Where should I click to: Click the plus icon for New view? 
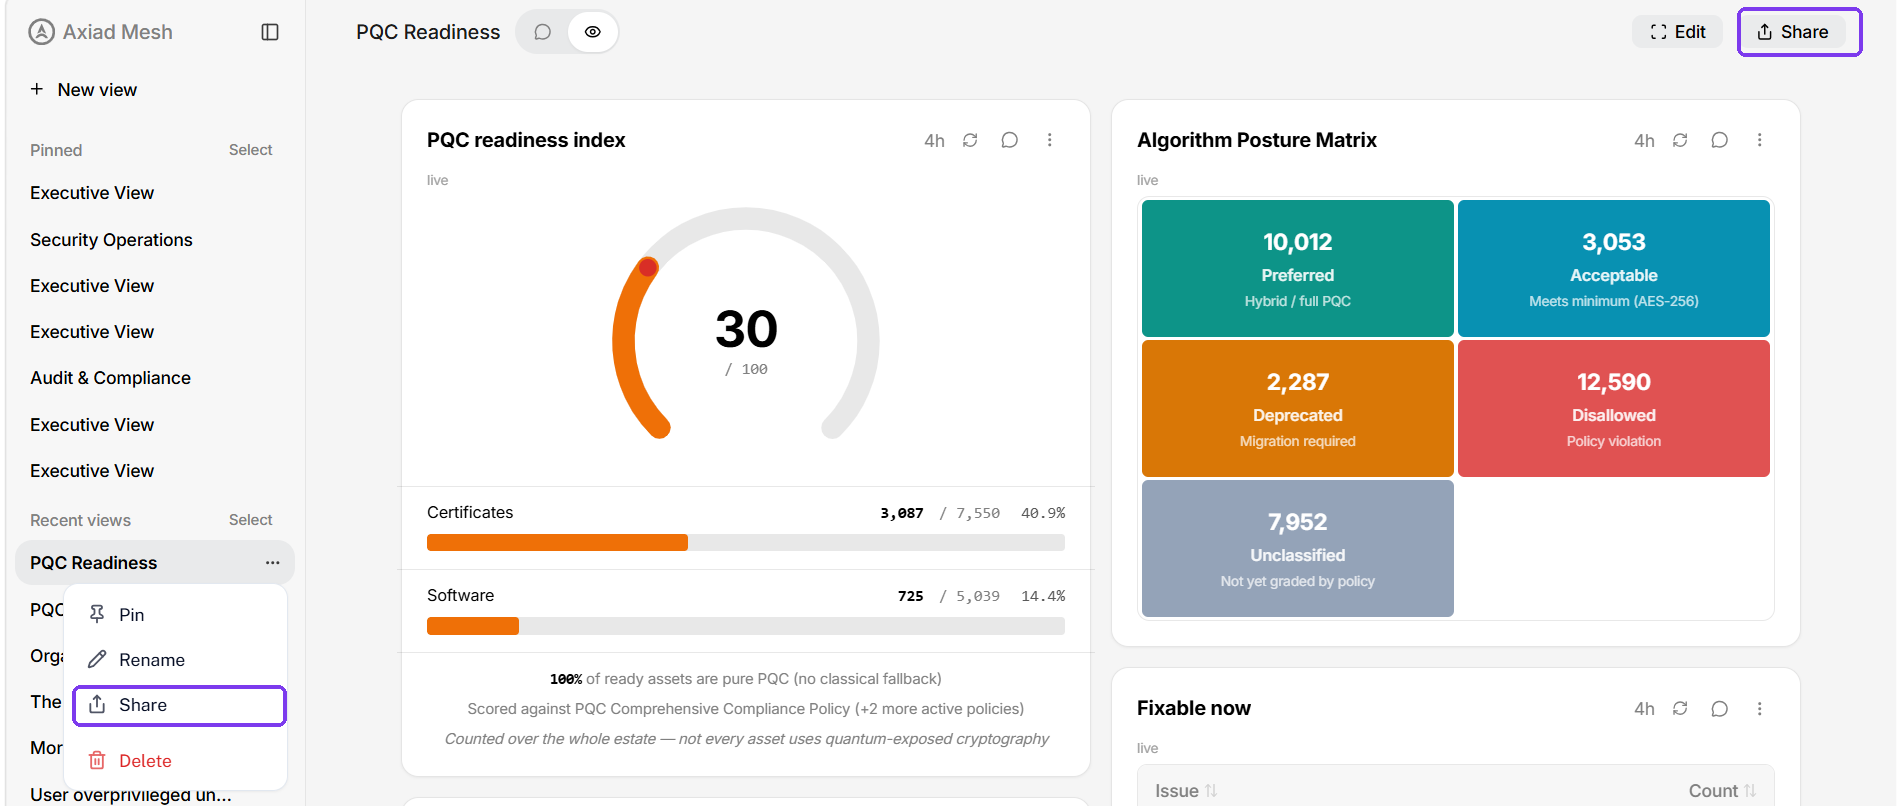(37, 89)
